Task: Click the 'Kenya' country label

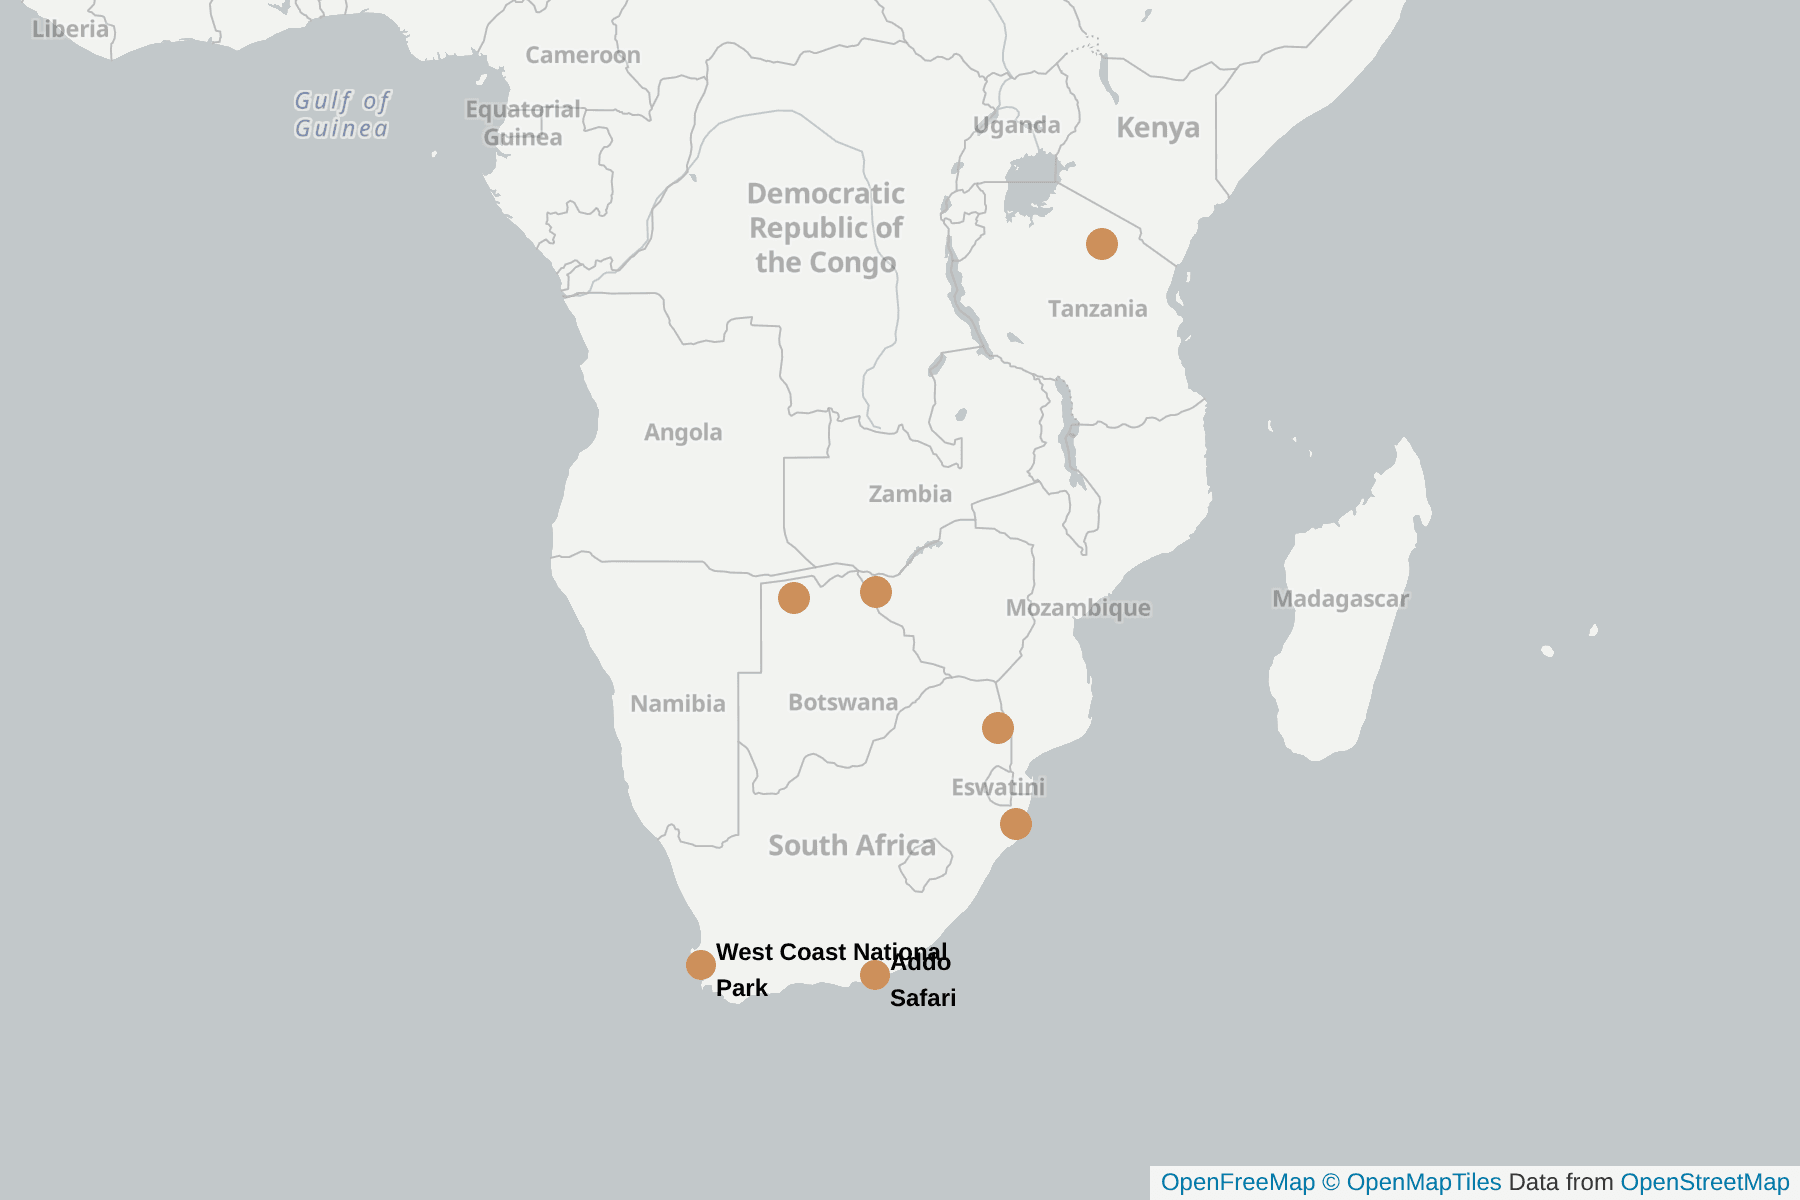Action: coord(1158,128)
